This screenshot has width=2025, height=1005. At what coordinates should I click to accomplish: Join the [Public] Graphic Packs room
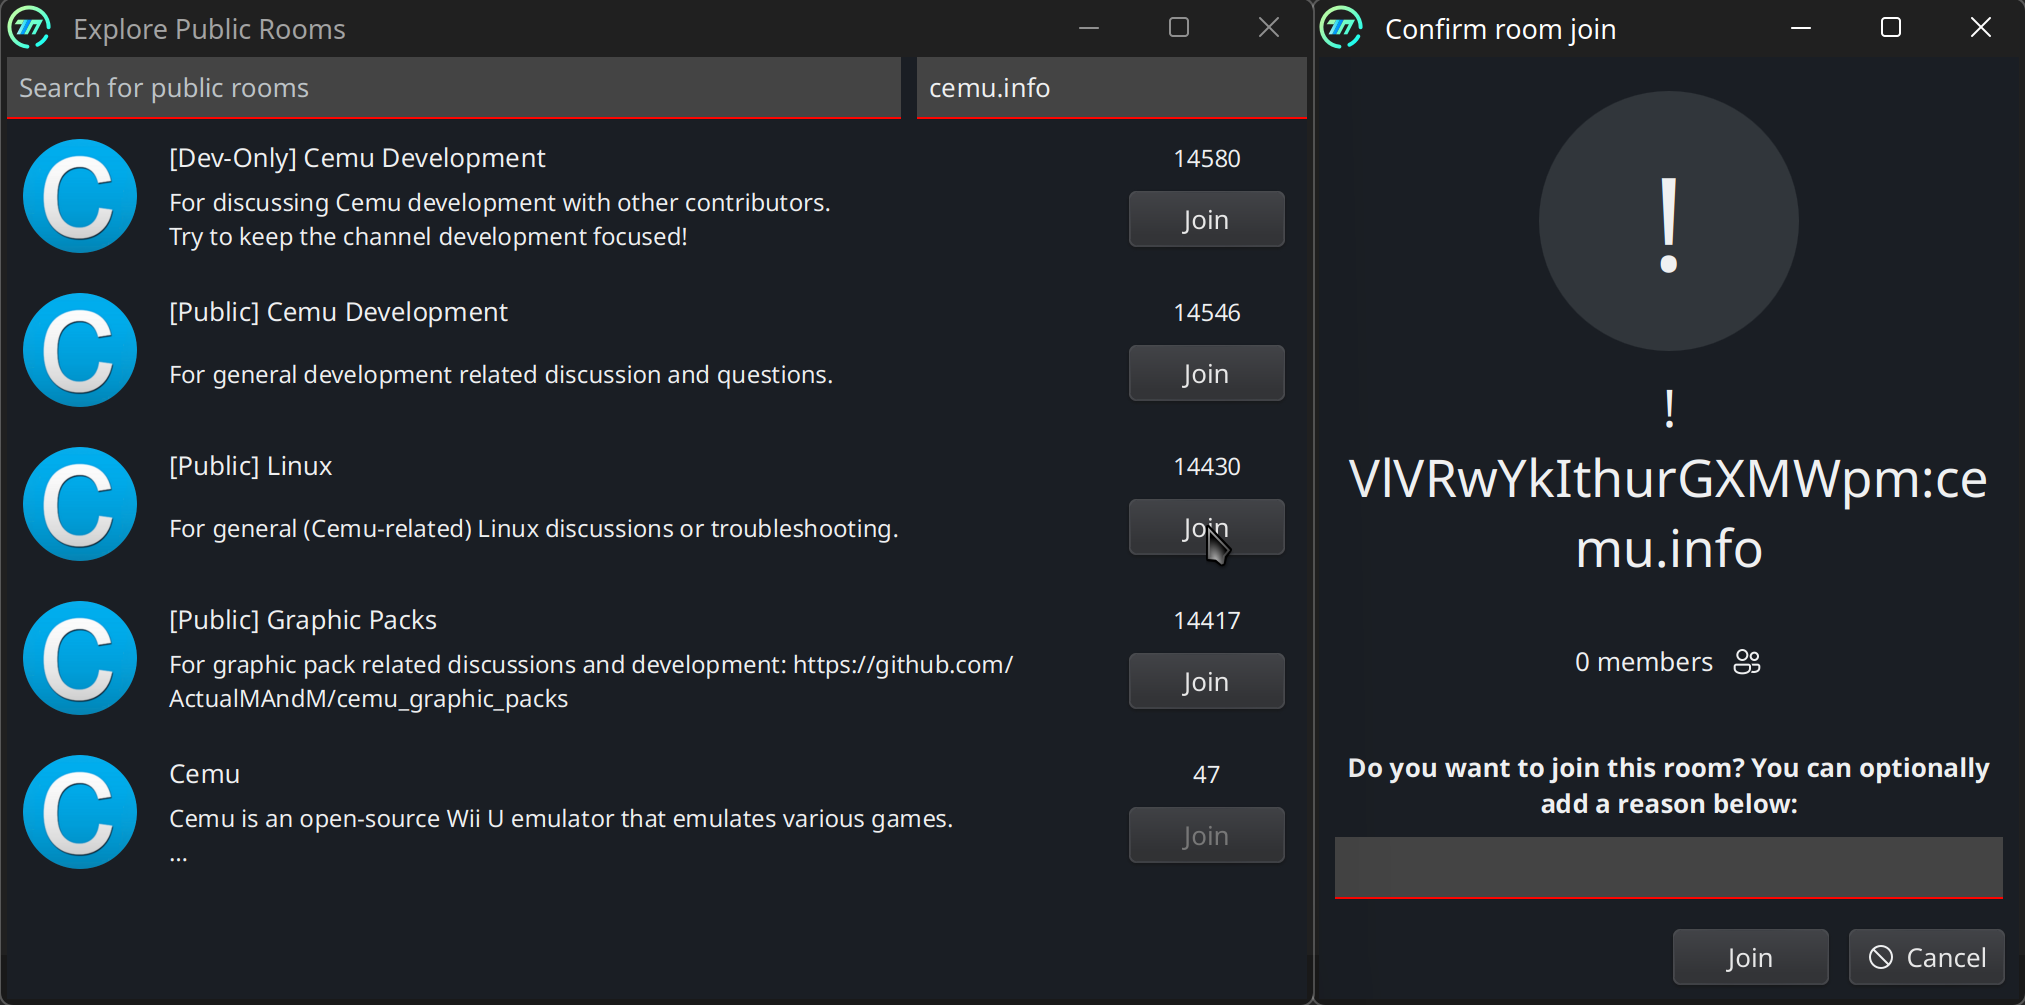click(x=1206, y=681)
